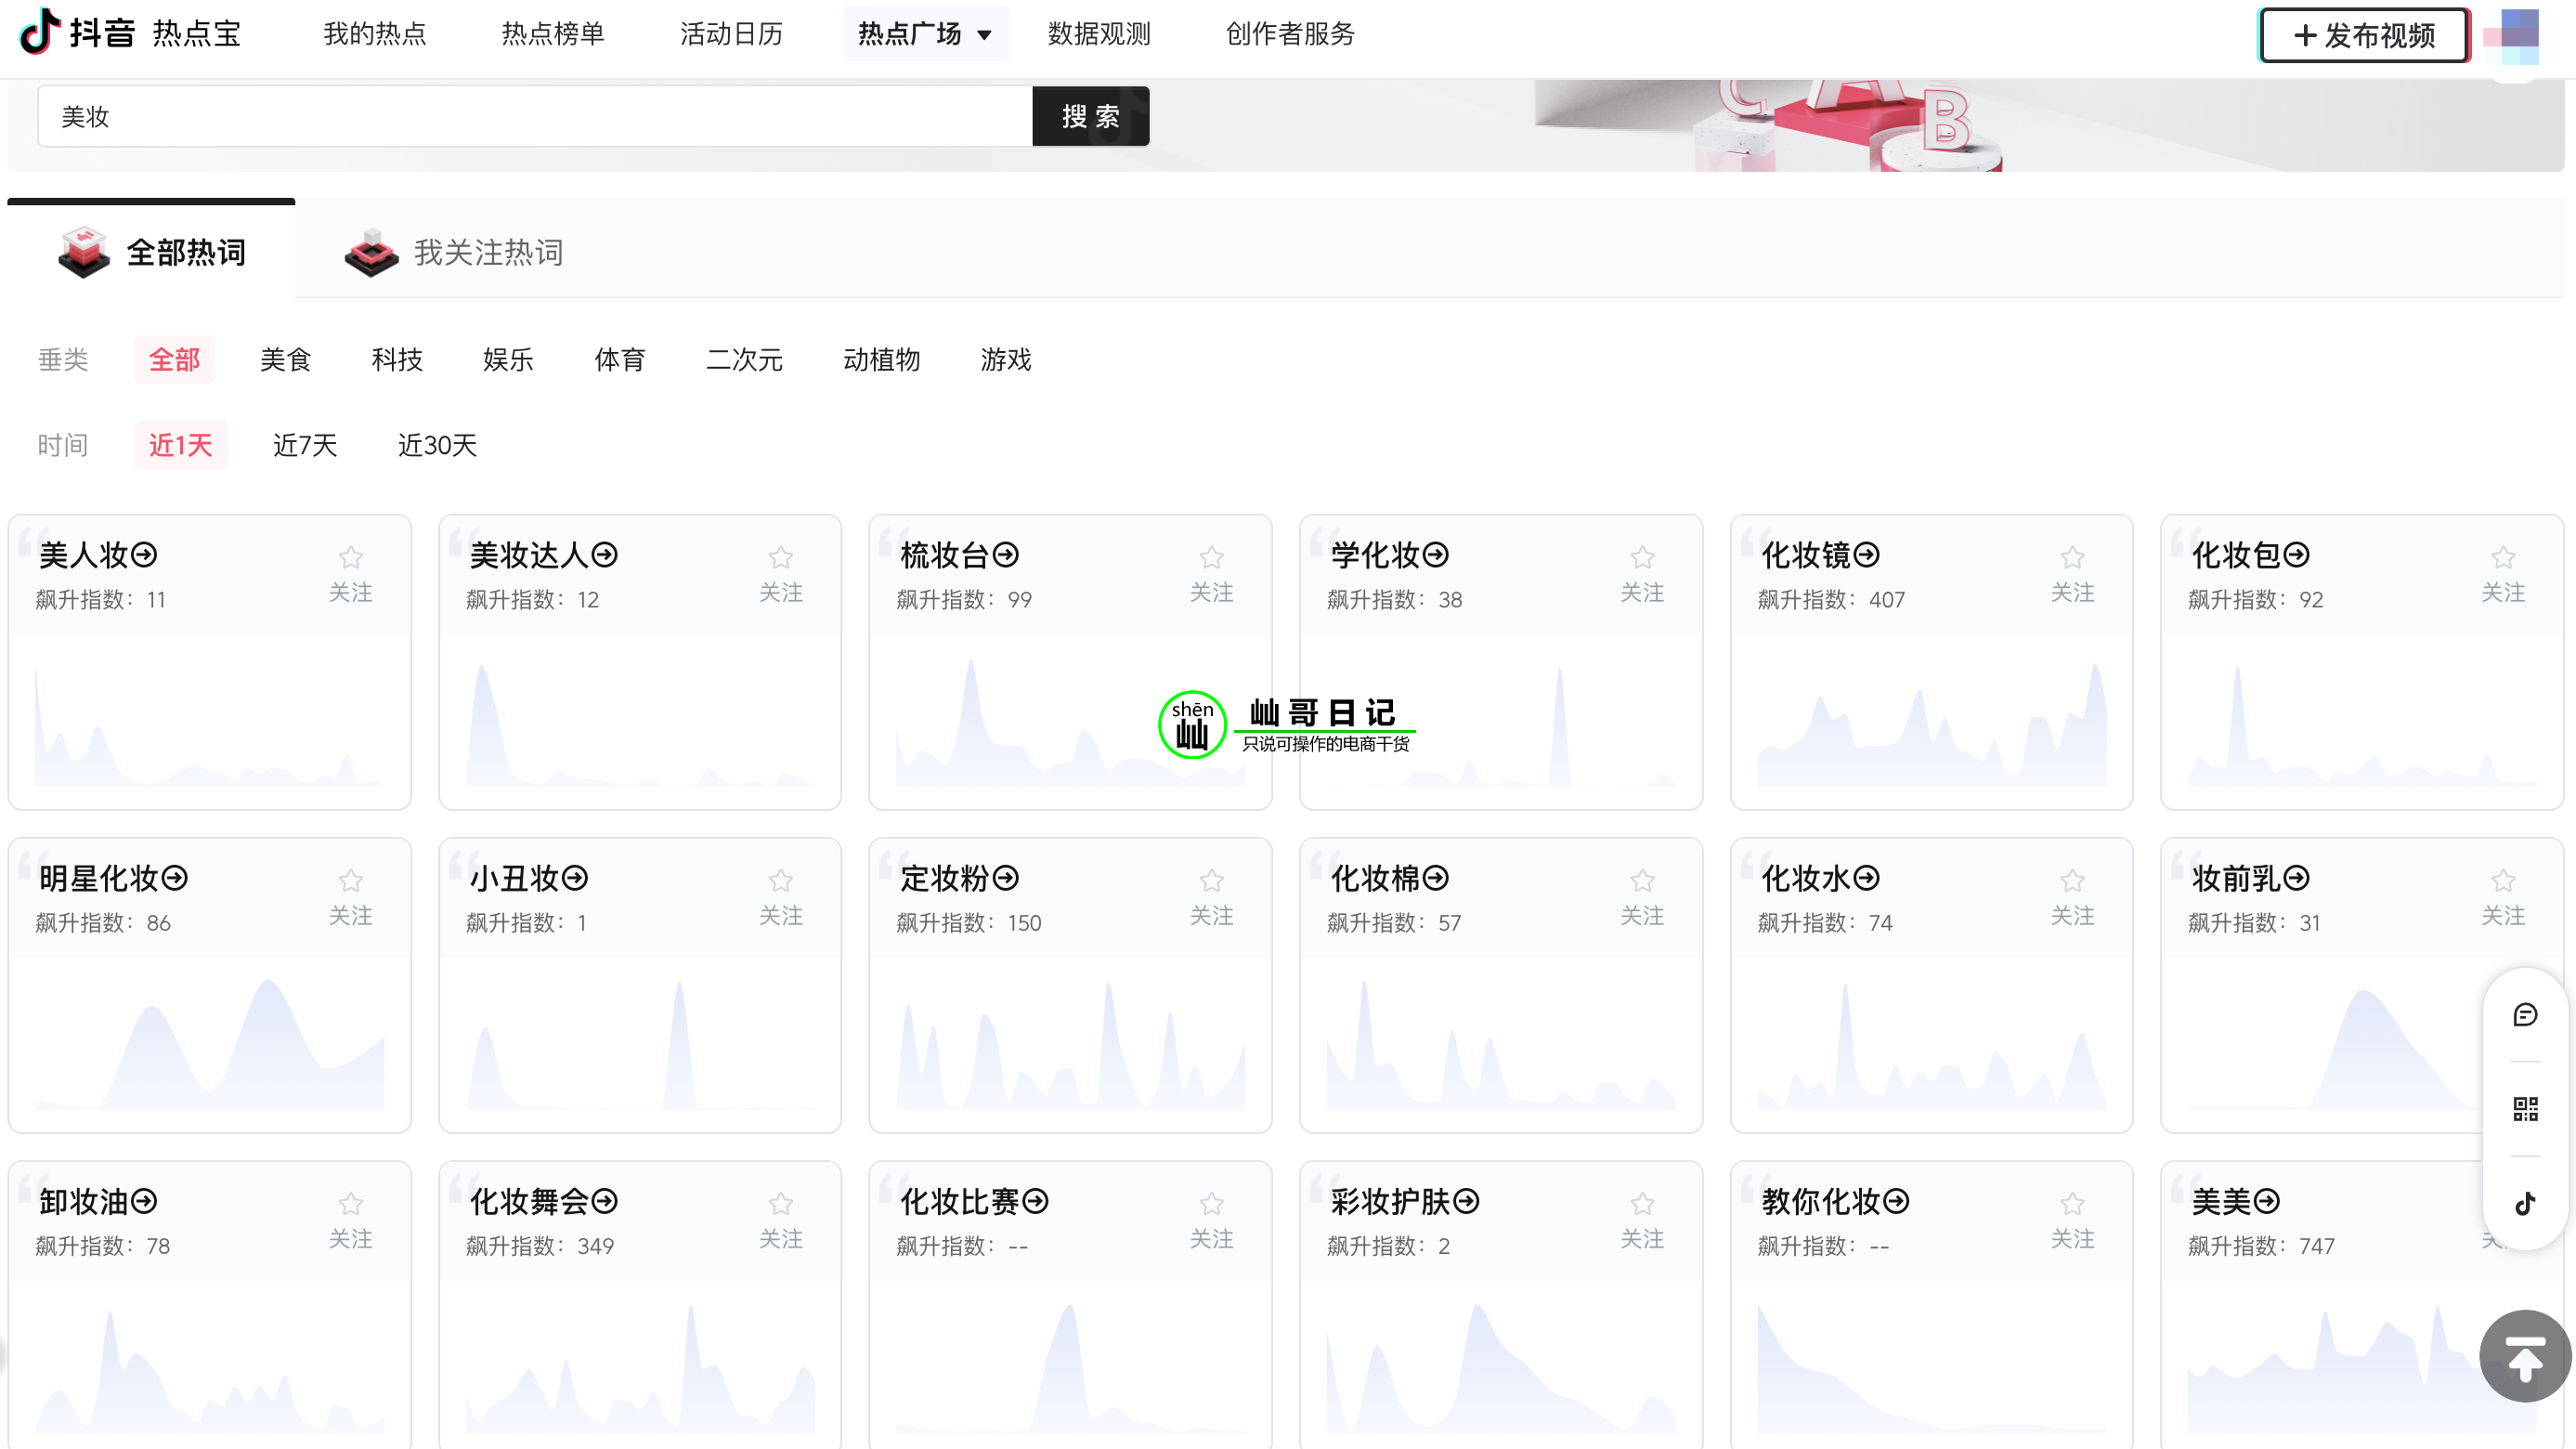Viewport: 2576px width, 1449px height.
Task: Filter hot words by 美食 category
Action: [x=286, y=359]
